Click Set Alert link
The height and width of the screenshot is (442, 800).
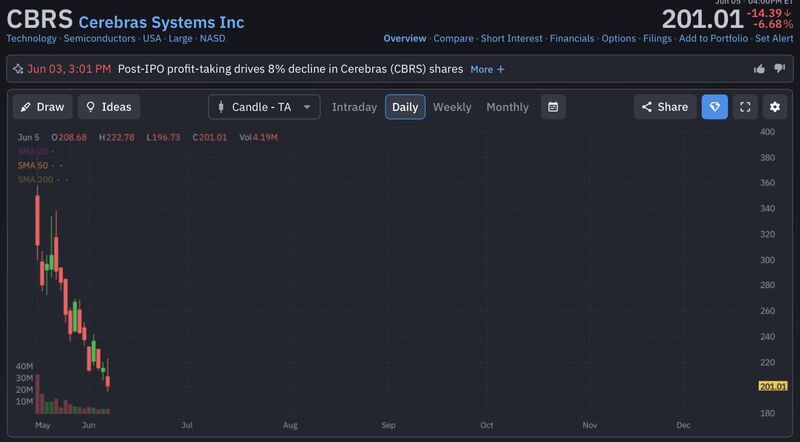(x=774, y=38)
